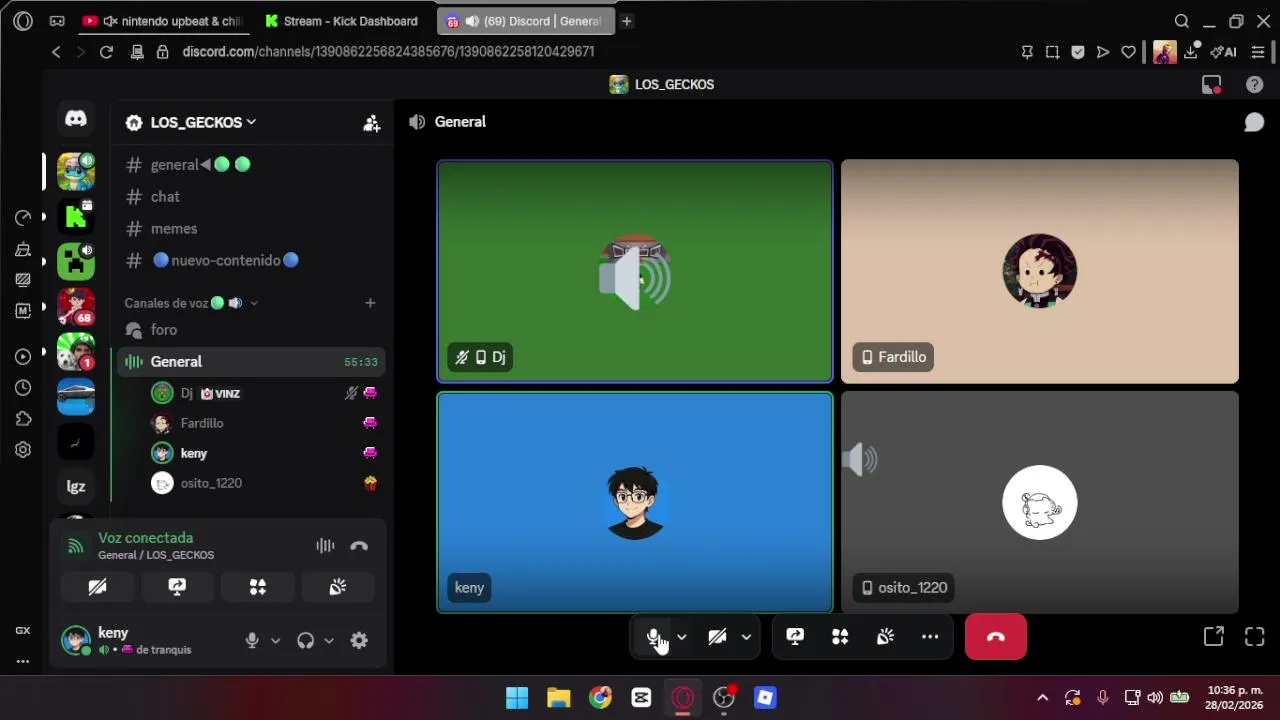Toggle microphone mute in call bar

tap(653, 637)
